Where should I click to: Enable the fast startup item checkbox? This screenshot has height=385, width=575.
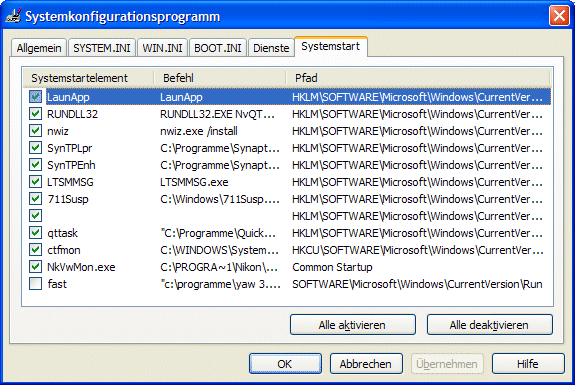pos(36,284)
